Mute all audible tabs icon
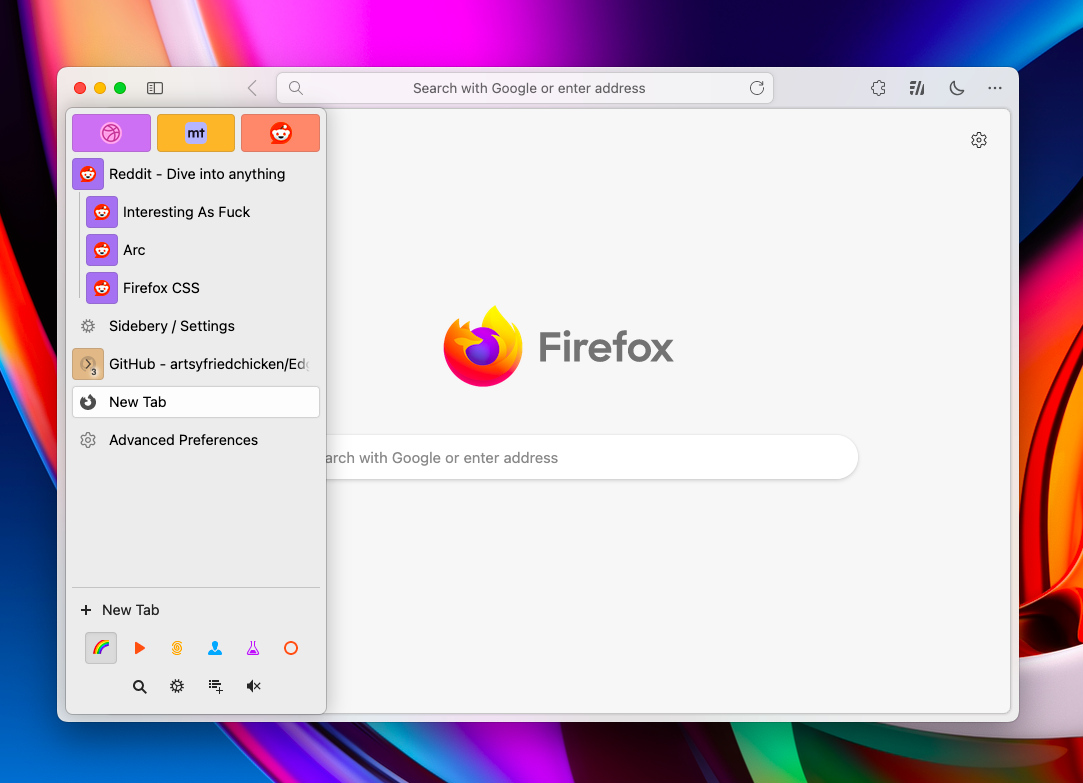Viewport: 1083px width, 783px height. coord(253,686)
